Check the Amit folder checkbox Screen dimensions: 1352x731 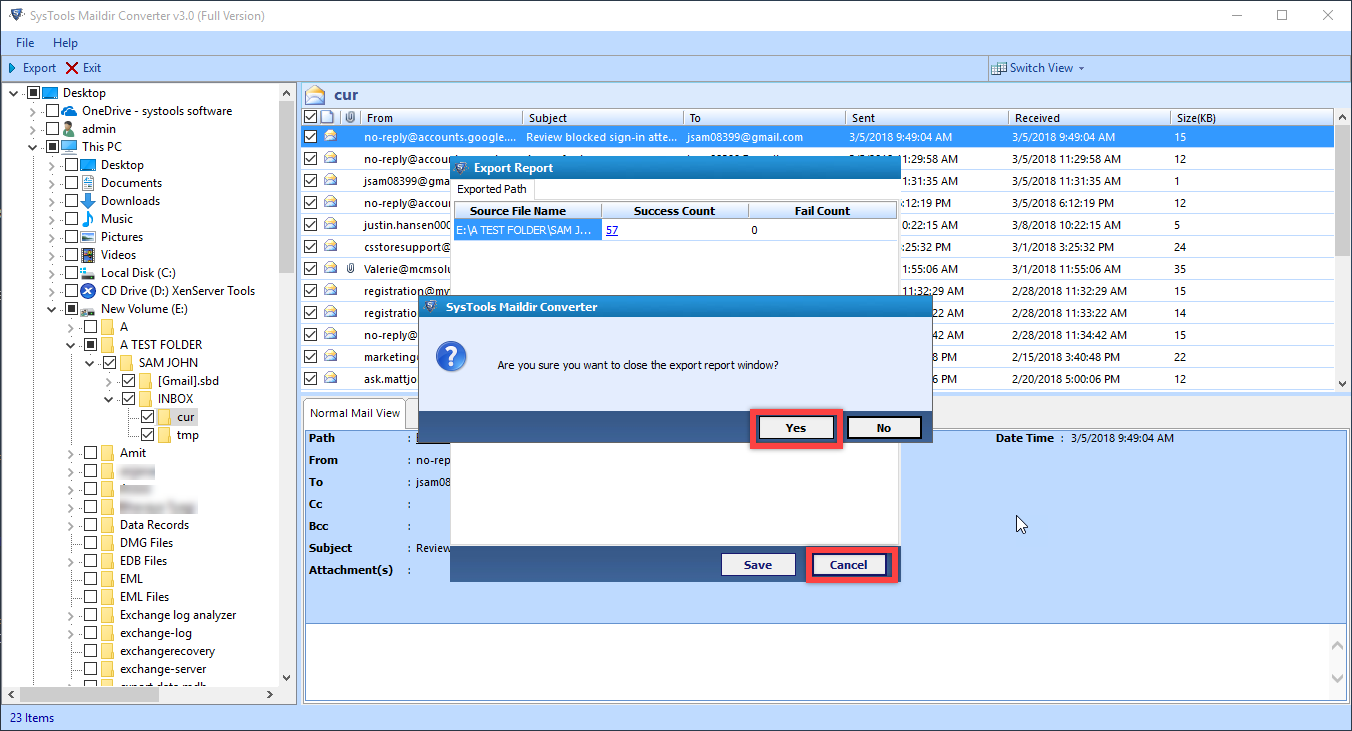tap(91, 453)
